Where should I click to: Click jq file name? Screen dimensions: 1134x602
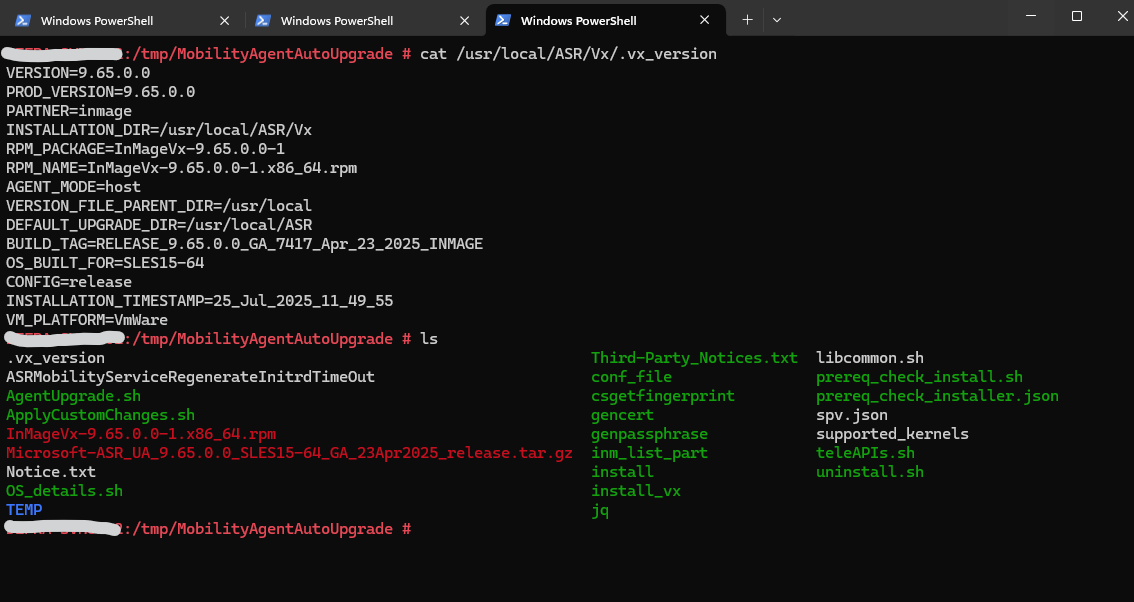[600, 510]
